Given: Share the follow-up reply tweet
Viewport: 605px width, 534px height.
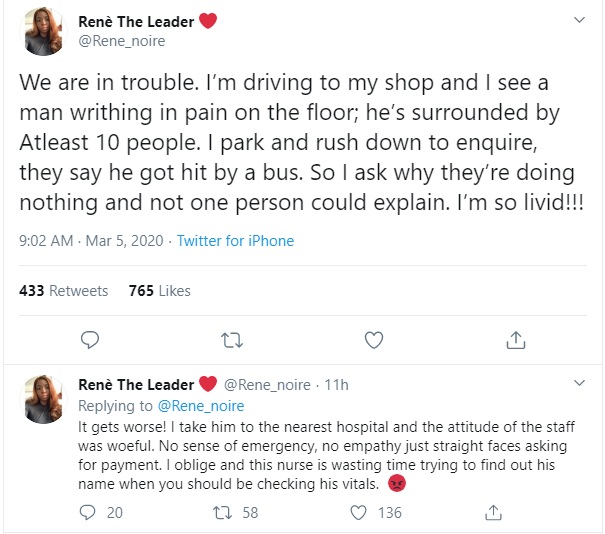Looking at the screenshot, I should pos(493,512).
